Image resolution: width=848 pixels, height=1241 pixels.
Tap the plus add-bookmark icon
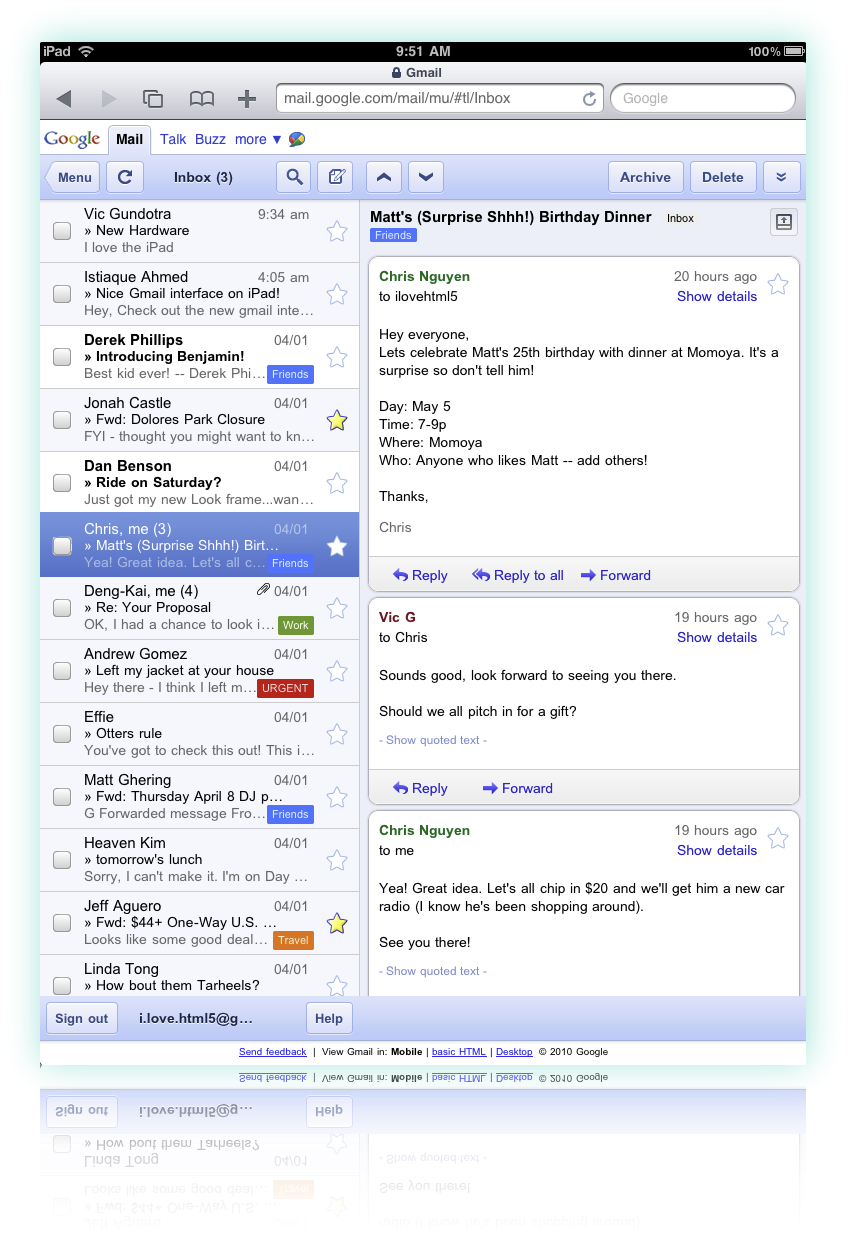tap(246, 98)
